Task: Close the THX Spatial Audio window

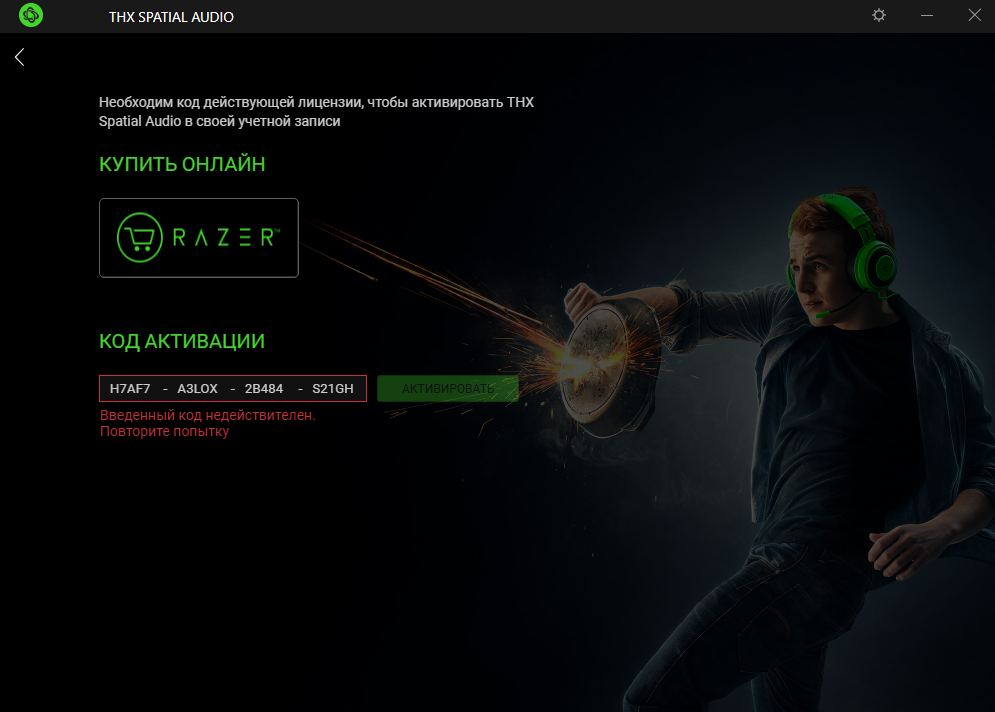Action: 975,15
